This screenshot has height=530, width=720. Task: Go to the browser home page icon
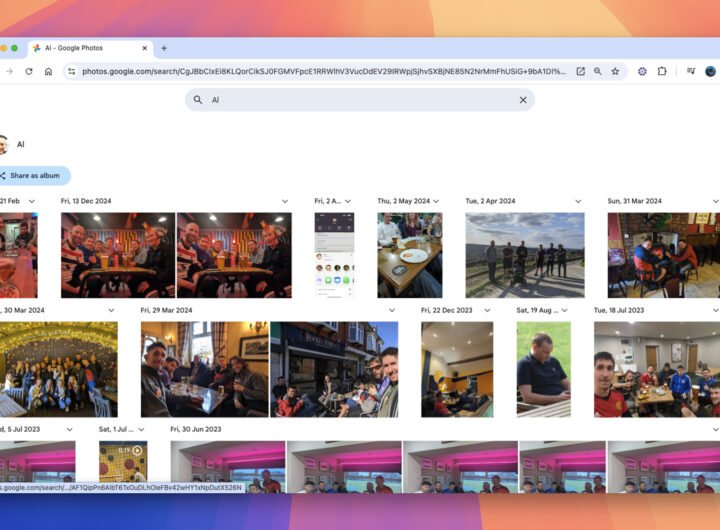pos(48,71)
